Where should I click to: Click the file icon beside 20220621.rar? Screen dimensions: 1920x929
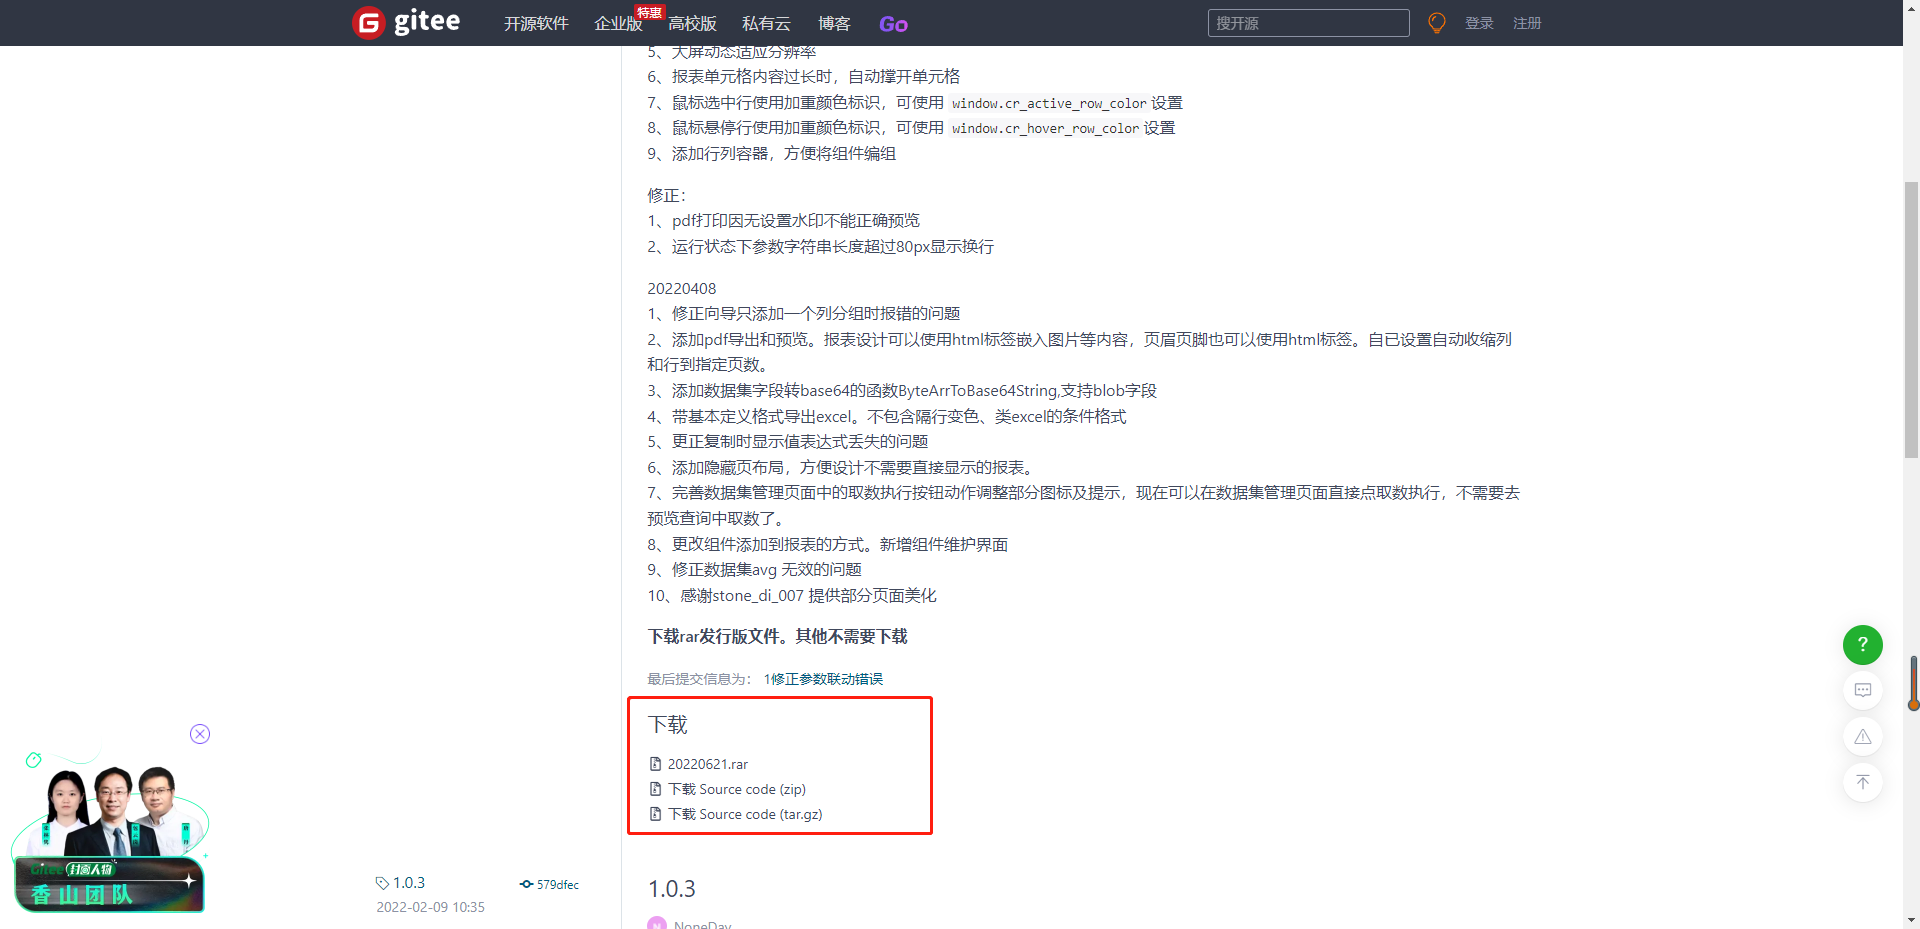[656, 764]
